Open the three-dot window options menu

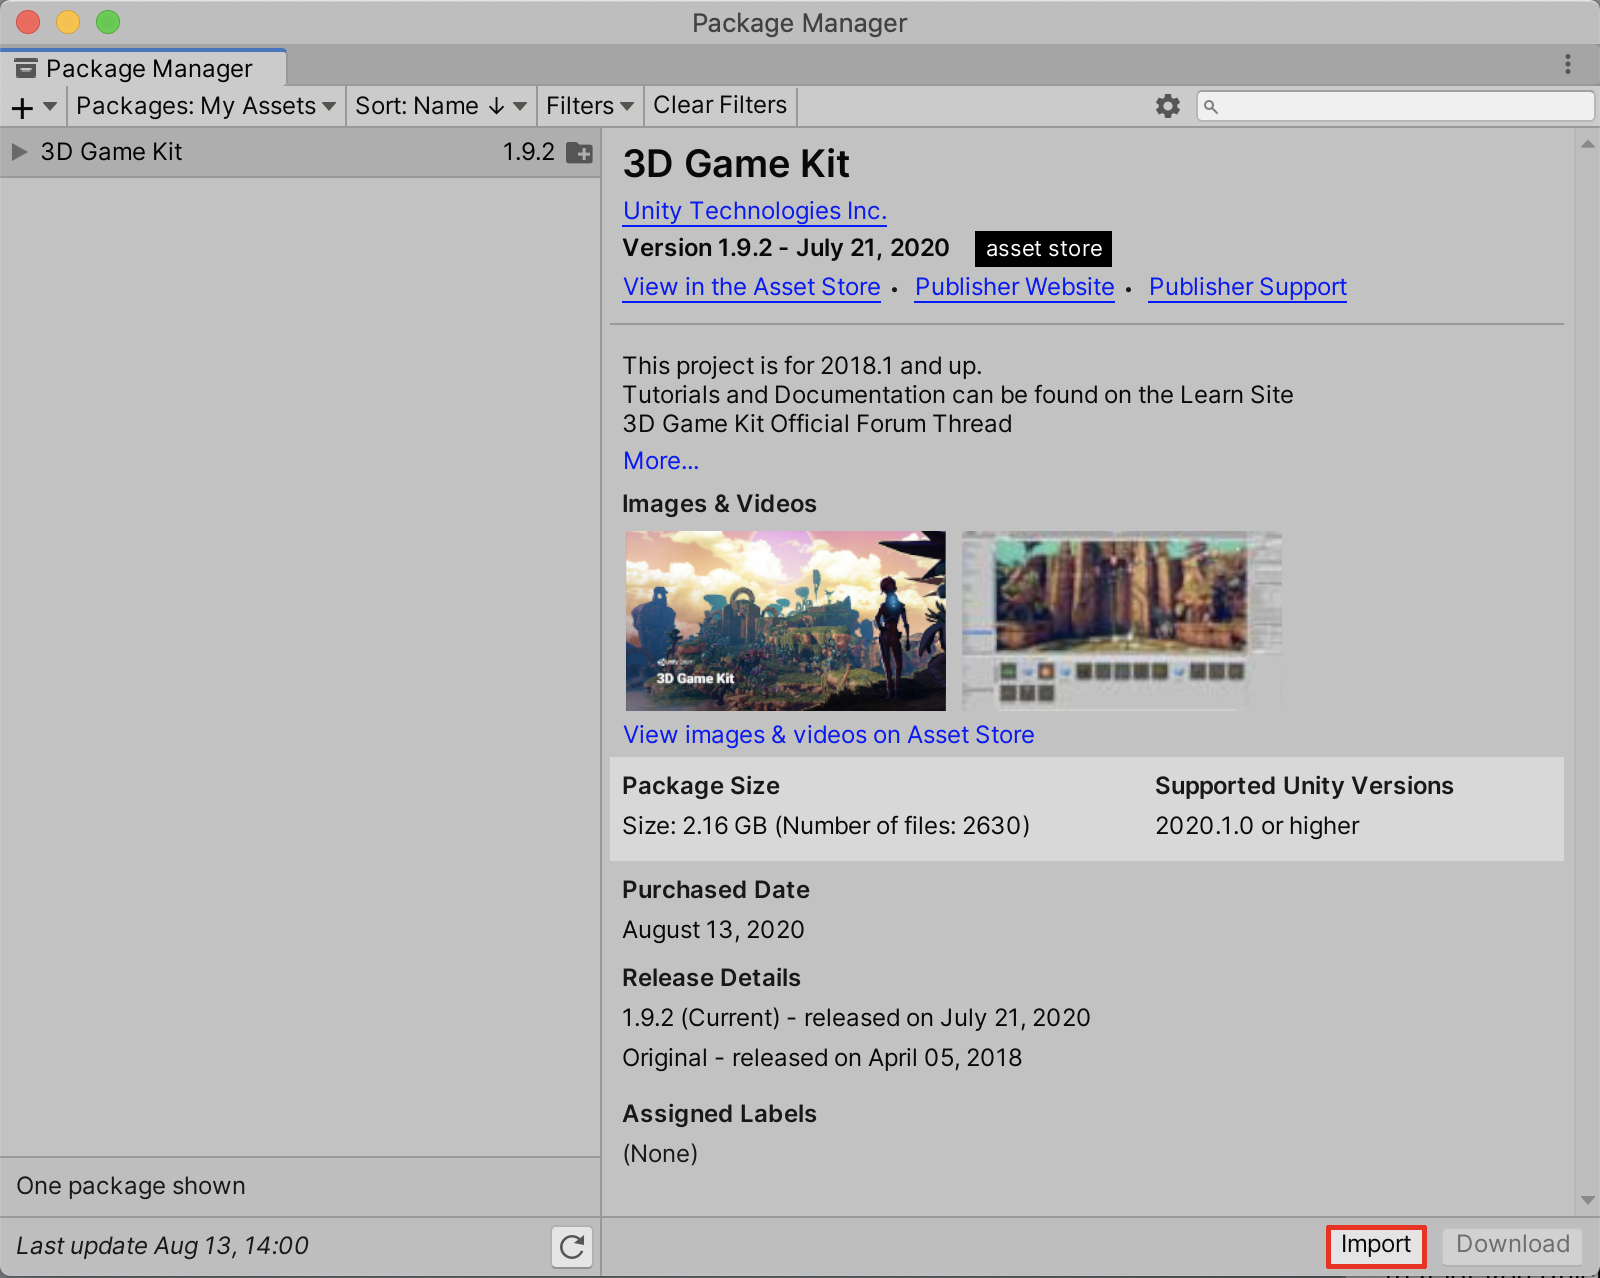pos(1567,65)
